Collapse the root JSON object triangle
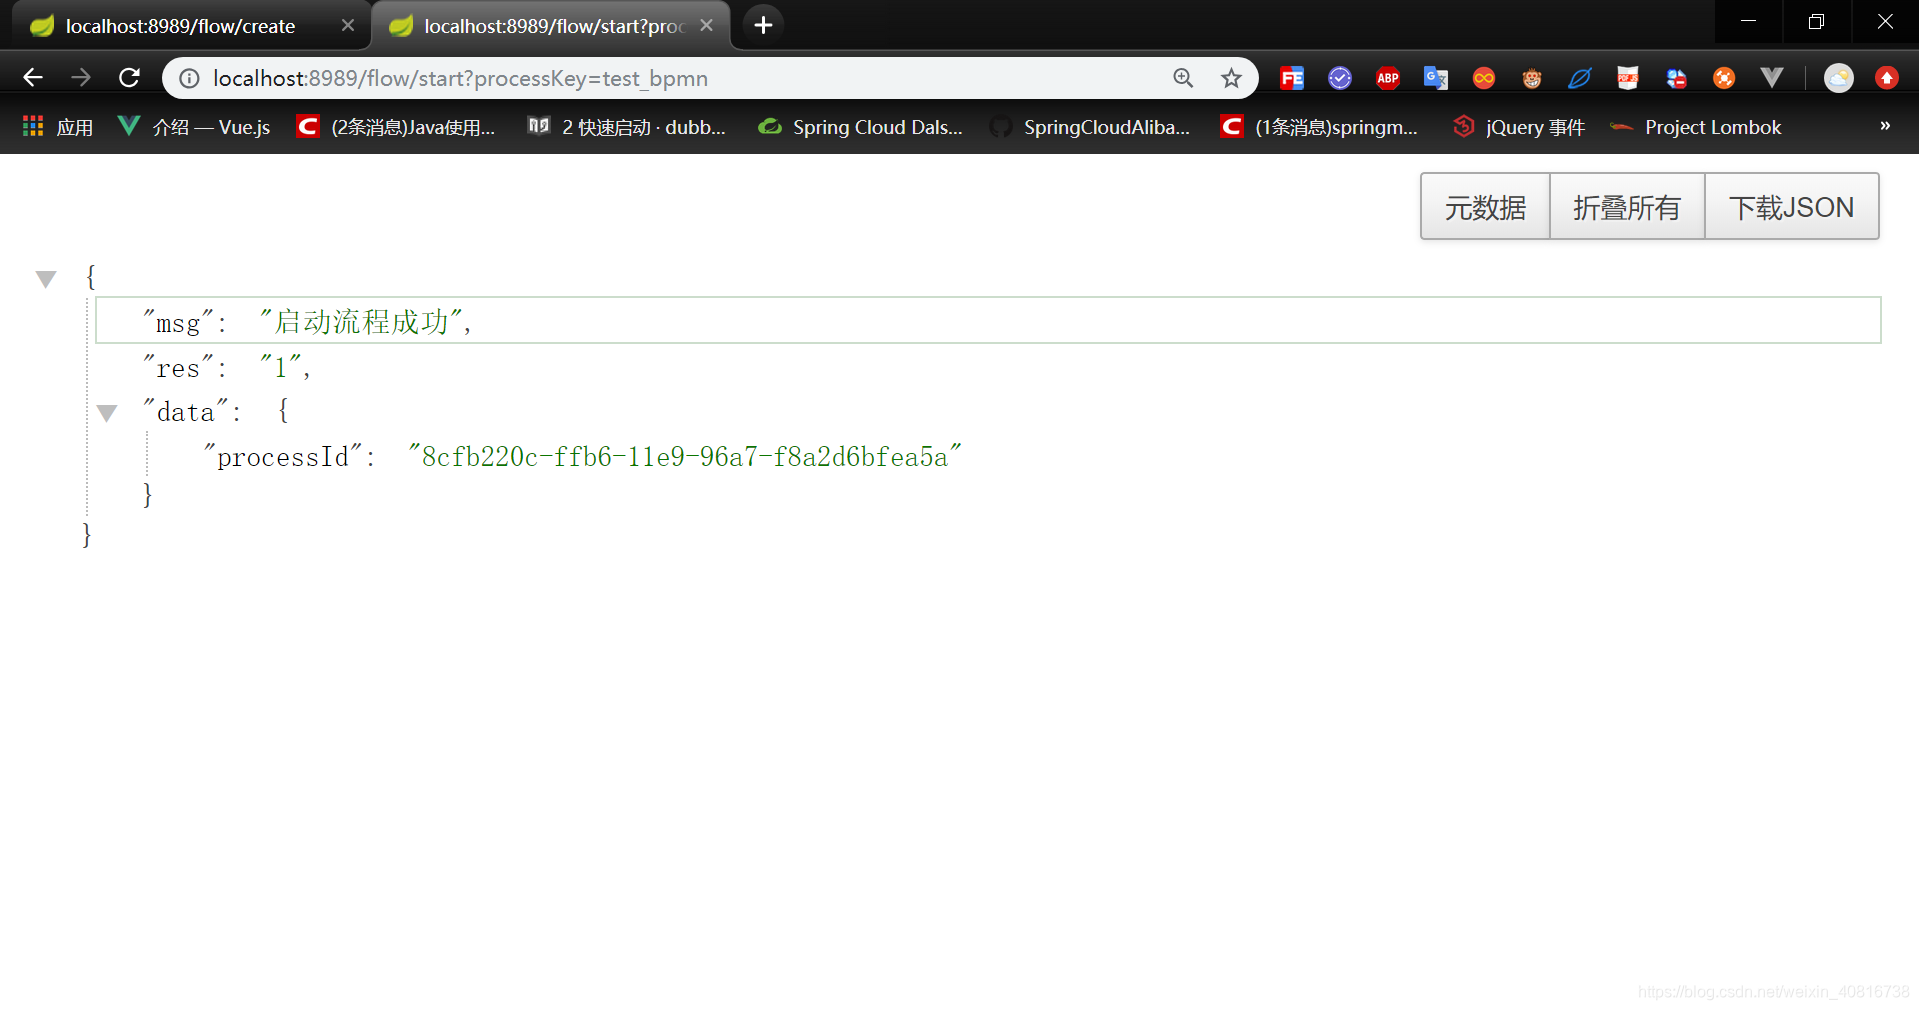 point(46,279)
